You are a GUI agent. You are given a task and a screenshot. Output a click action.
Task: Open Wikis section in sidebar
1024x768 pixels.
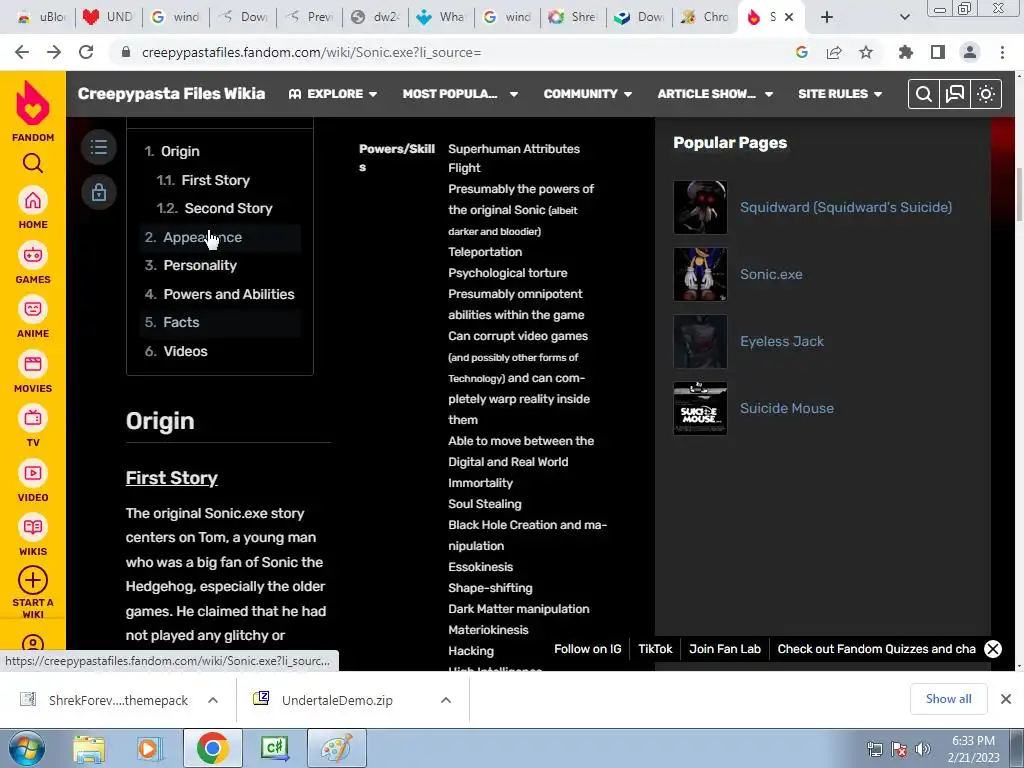click(33, 527)
